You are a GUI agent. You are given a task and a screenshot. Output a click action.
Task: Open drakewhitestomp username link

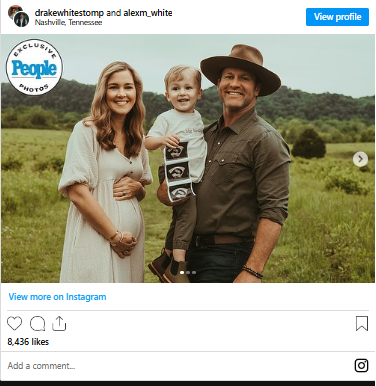coord(69,13)
